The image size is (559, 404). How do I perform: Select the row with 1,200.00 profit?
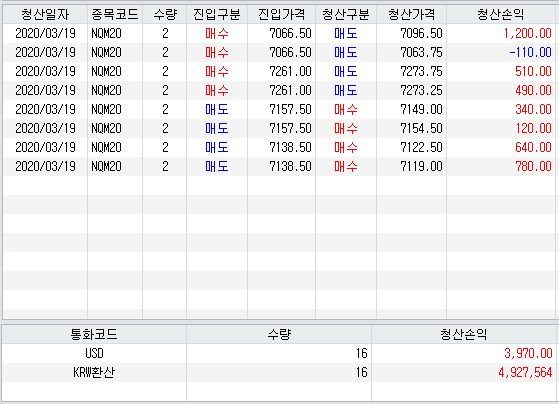coord(279,34)
